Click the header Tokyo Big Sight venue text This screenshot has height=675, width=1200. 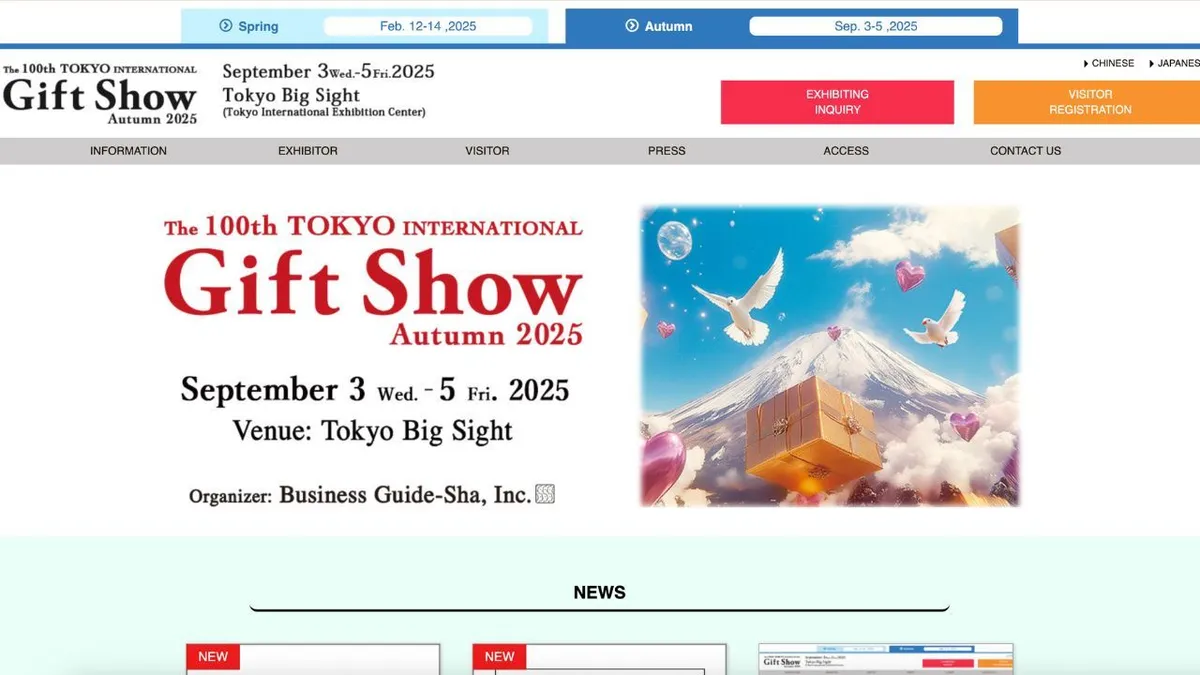point(291,96)
